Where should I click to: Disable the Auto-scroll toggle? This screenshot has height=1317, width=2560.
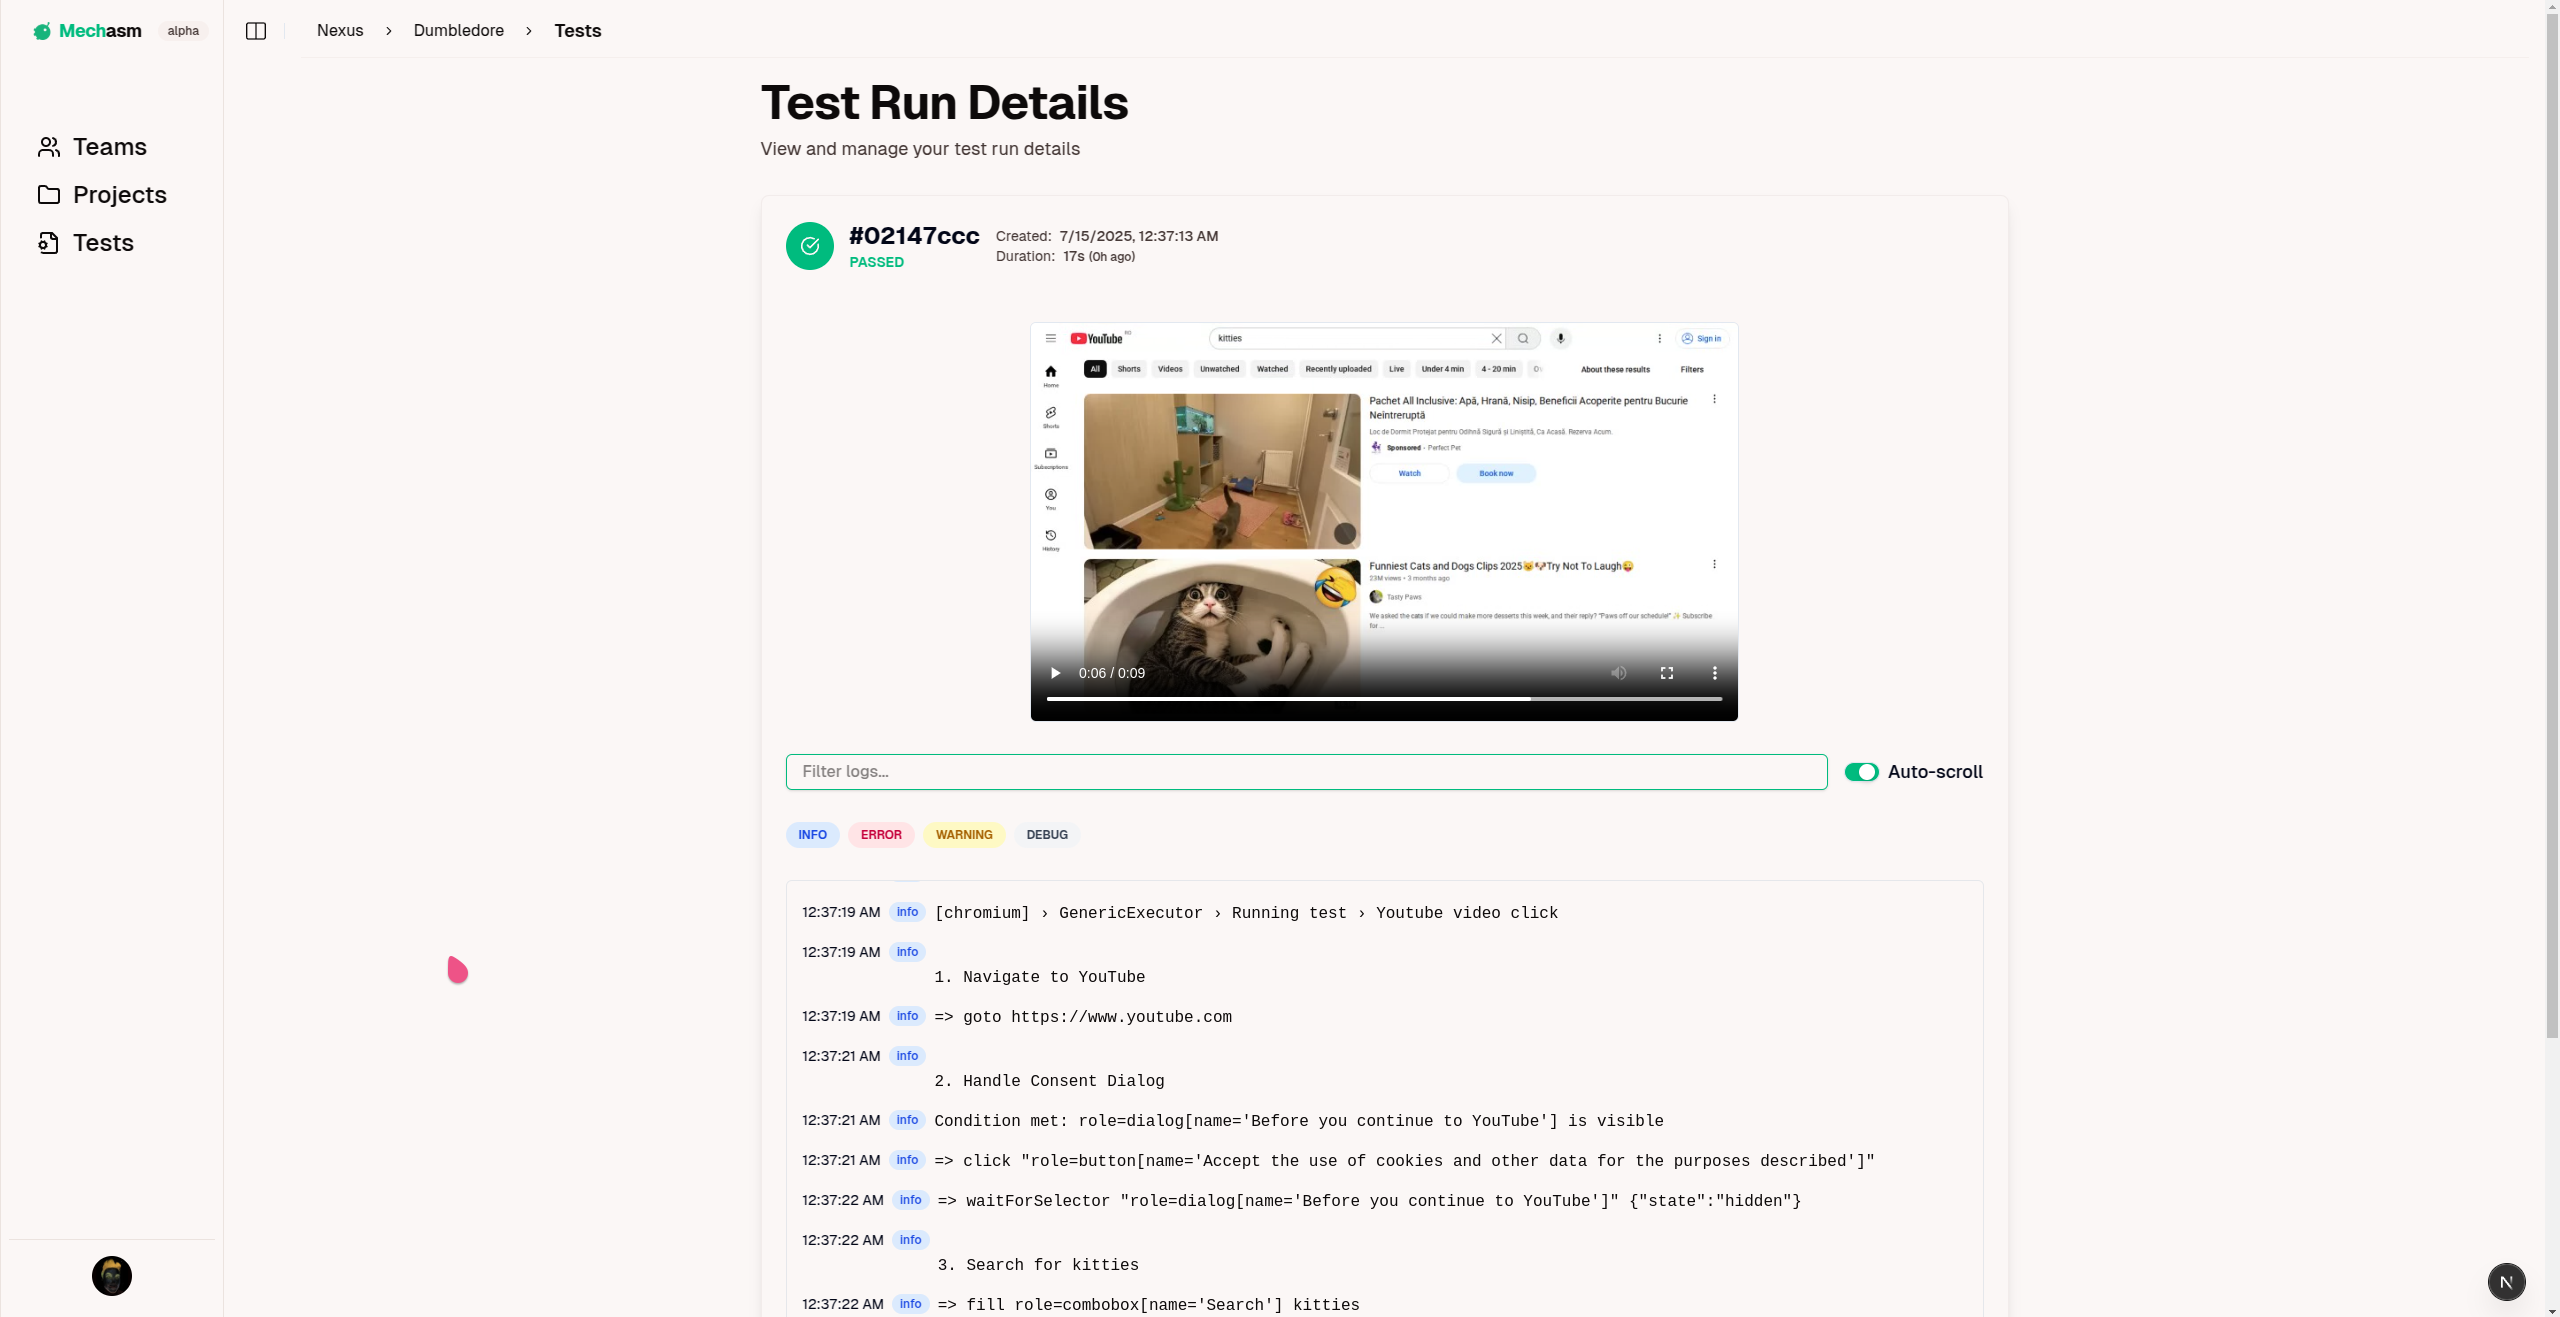pyautogui.click(x=1861, y=772)
